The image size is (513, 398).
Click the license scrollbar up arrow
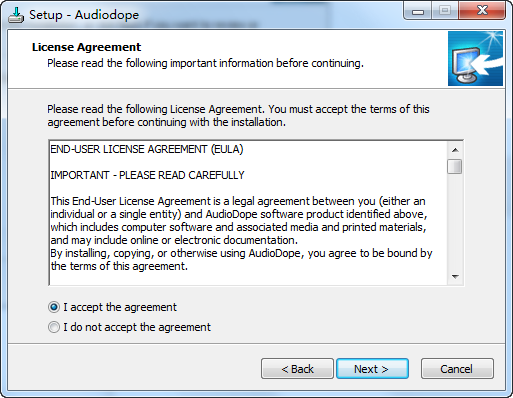(x=455, y=150)
